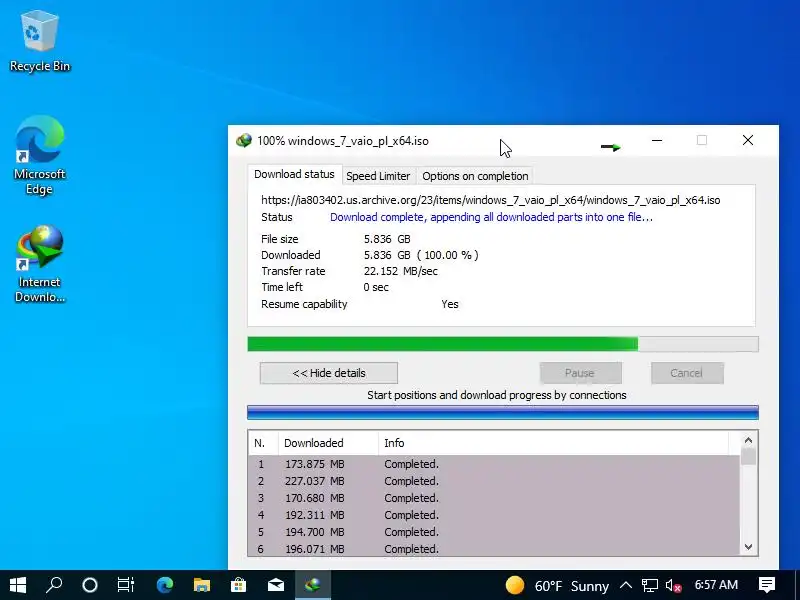Switch to the Speed Limiter tab
Image resolution: width=800 pixels, height=600 pixels.
pos(378,176)
